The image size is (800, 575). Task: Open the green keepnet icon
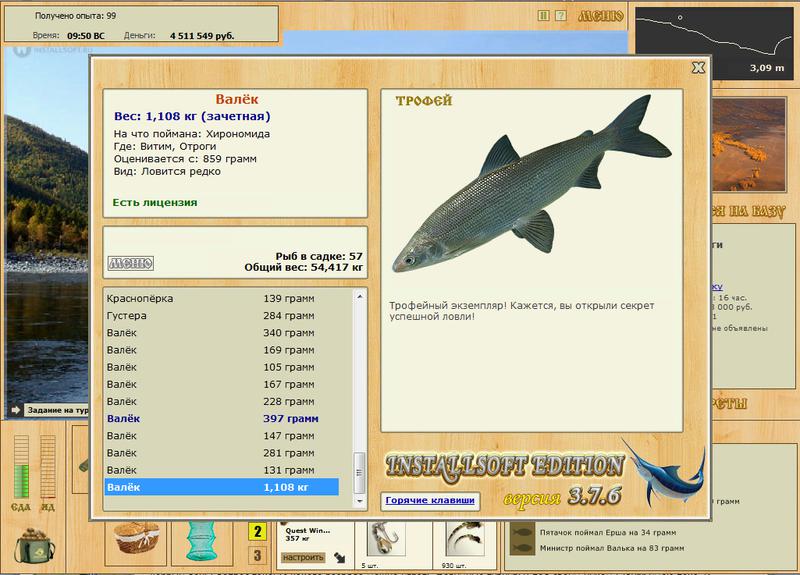pos(201,540)
